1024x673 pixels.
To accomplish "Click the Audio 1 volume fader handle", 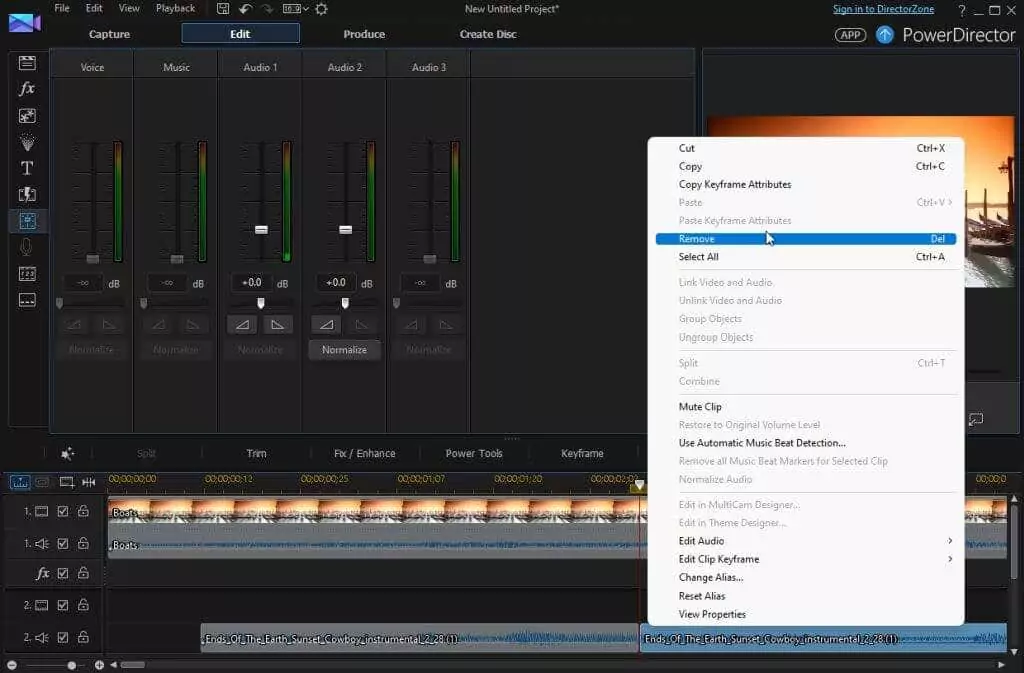I will coord(261,229).
